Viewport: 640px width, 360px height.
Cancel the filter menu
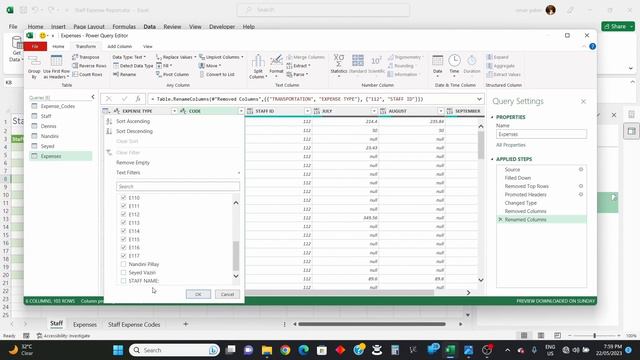227,294
